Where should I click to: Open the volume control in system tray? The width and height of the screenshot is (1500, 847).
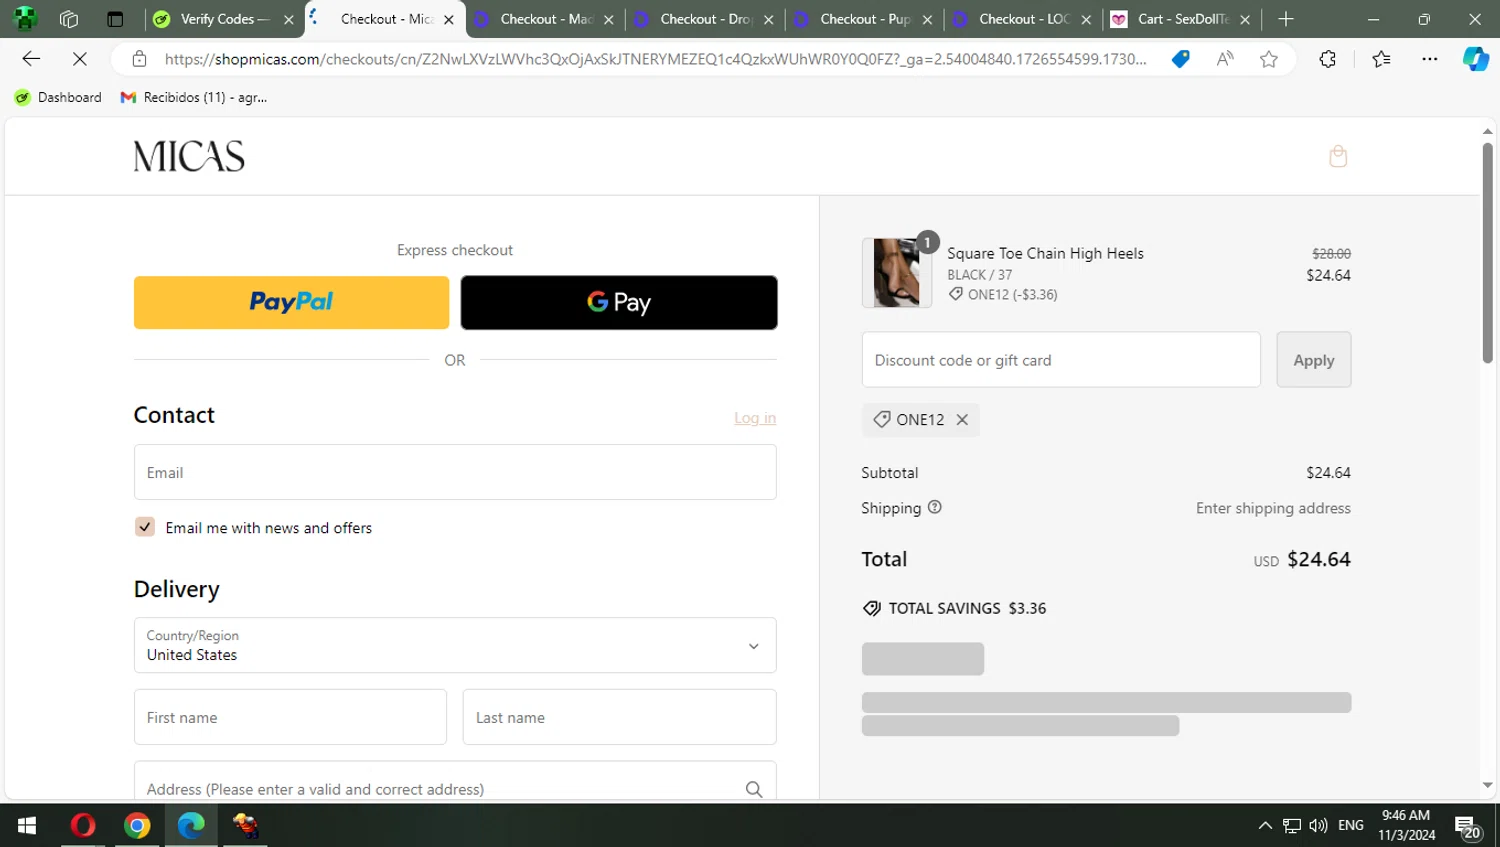[x=1318, y=825]
